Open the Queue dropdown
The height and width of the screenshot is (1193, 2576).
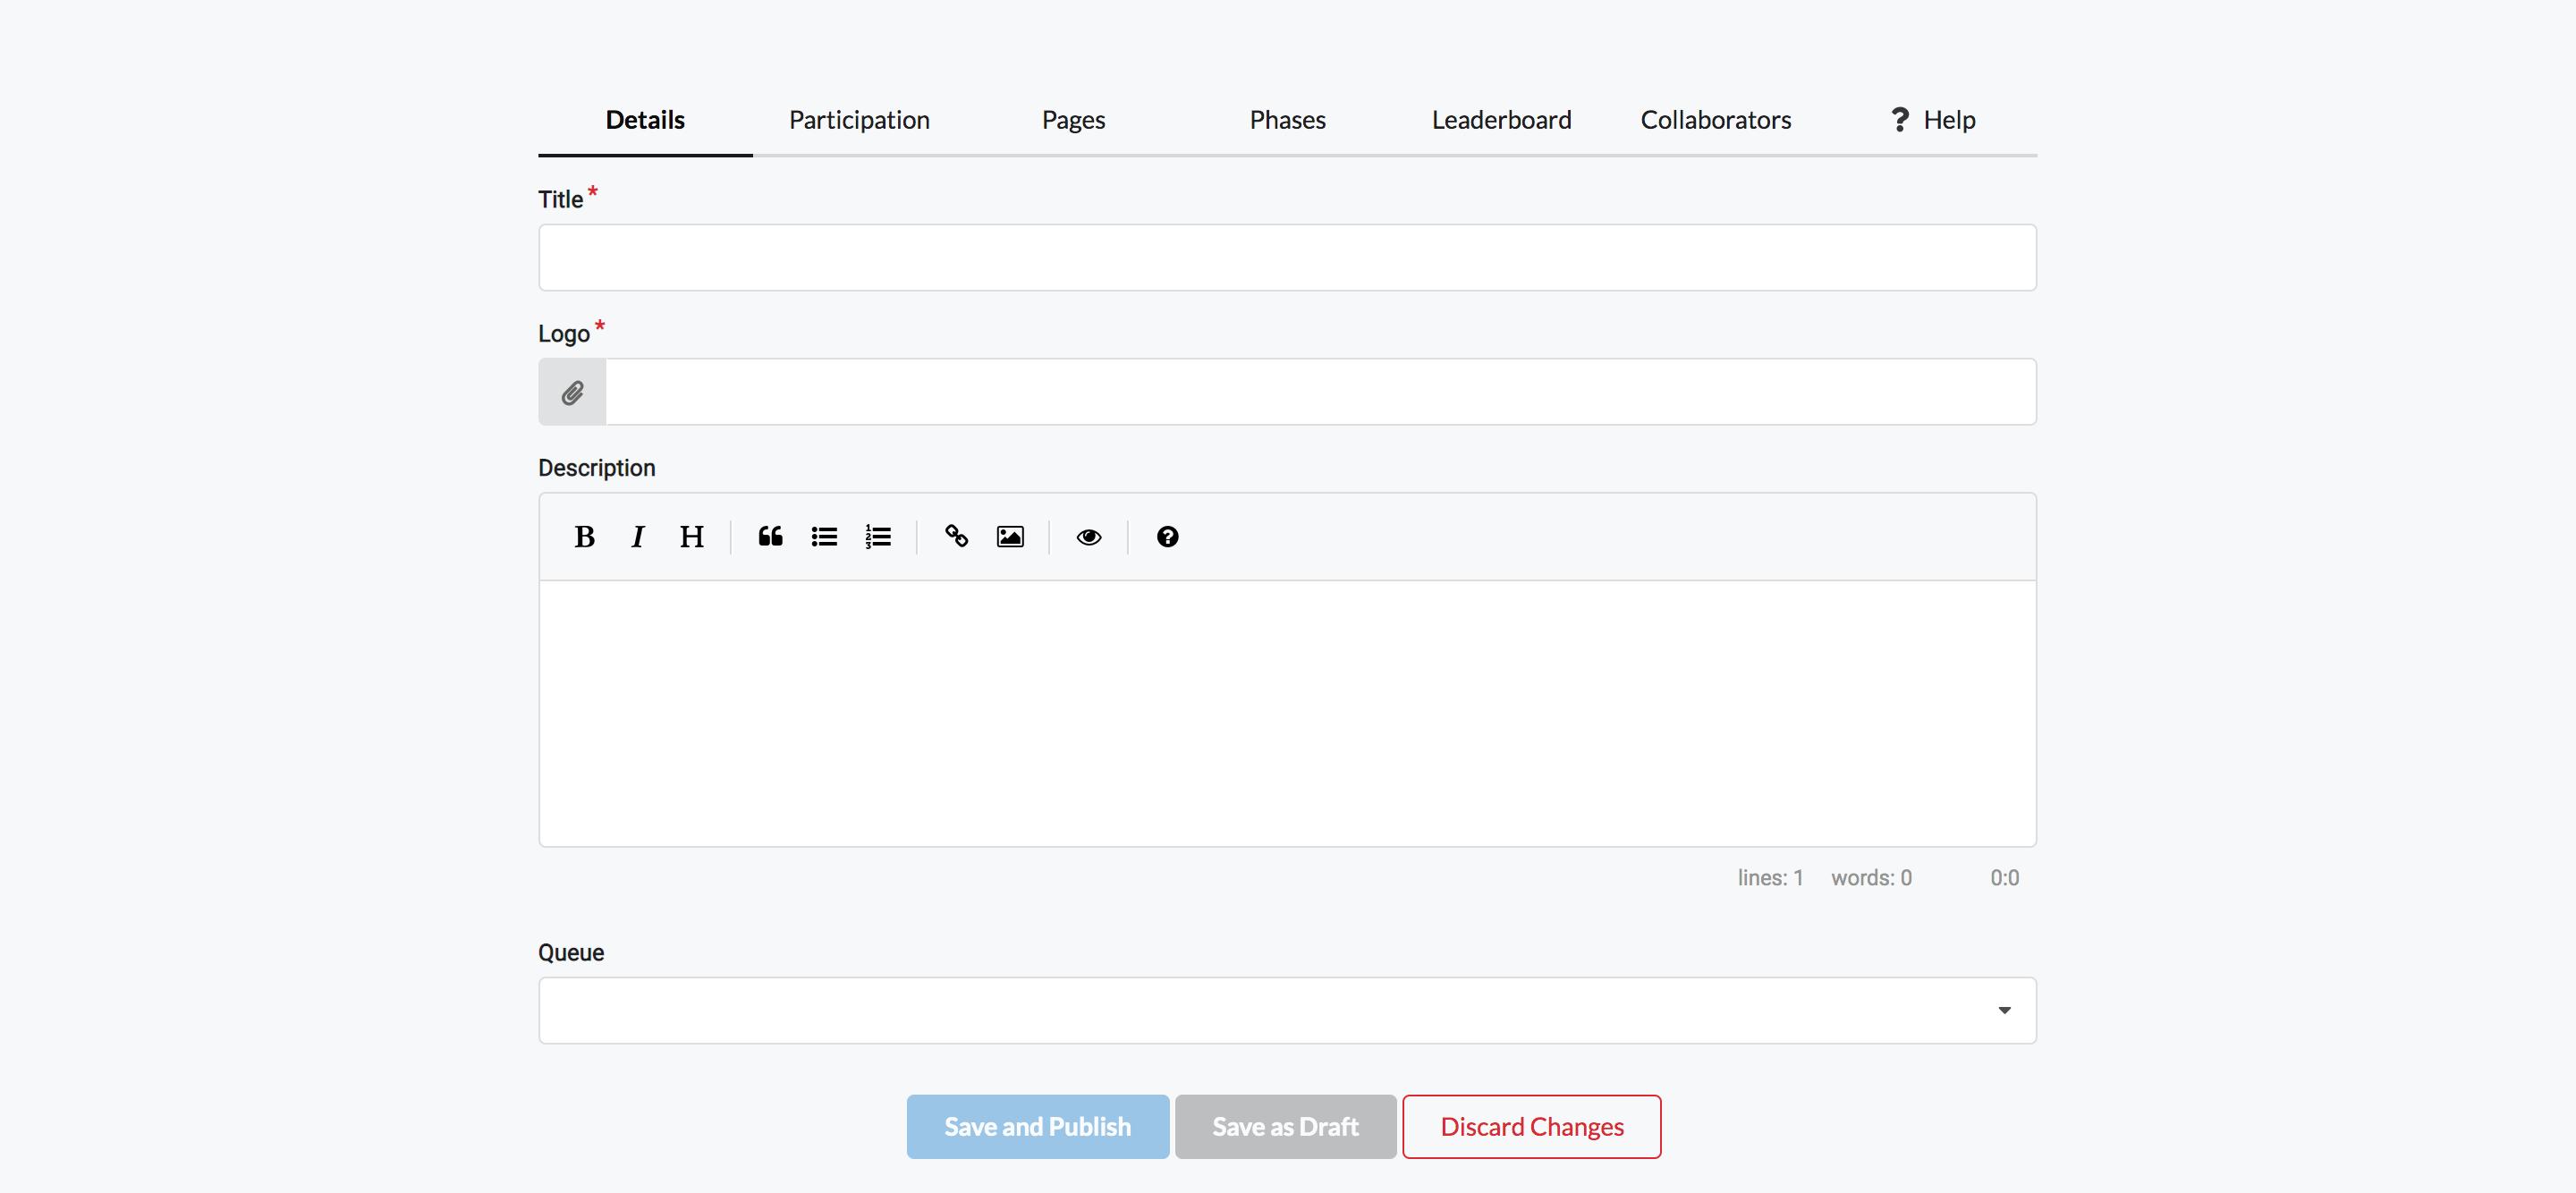[x=1287, y=1010]
